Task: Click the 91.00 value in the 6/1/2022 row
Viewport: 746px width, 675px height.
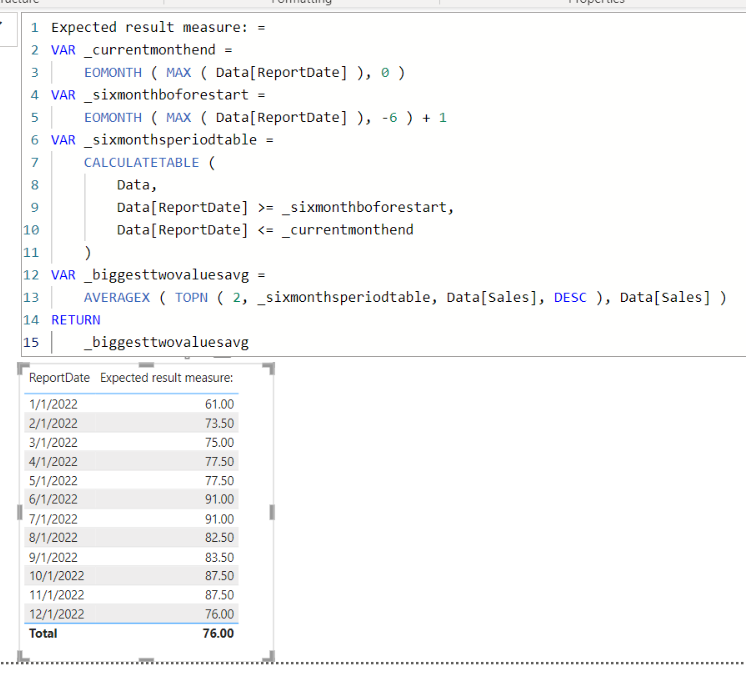Action: [219, 499]
